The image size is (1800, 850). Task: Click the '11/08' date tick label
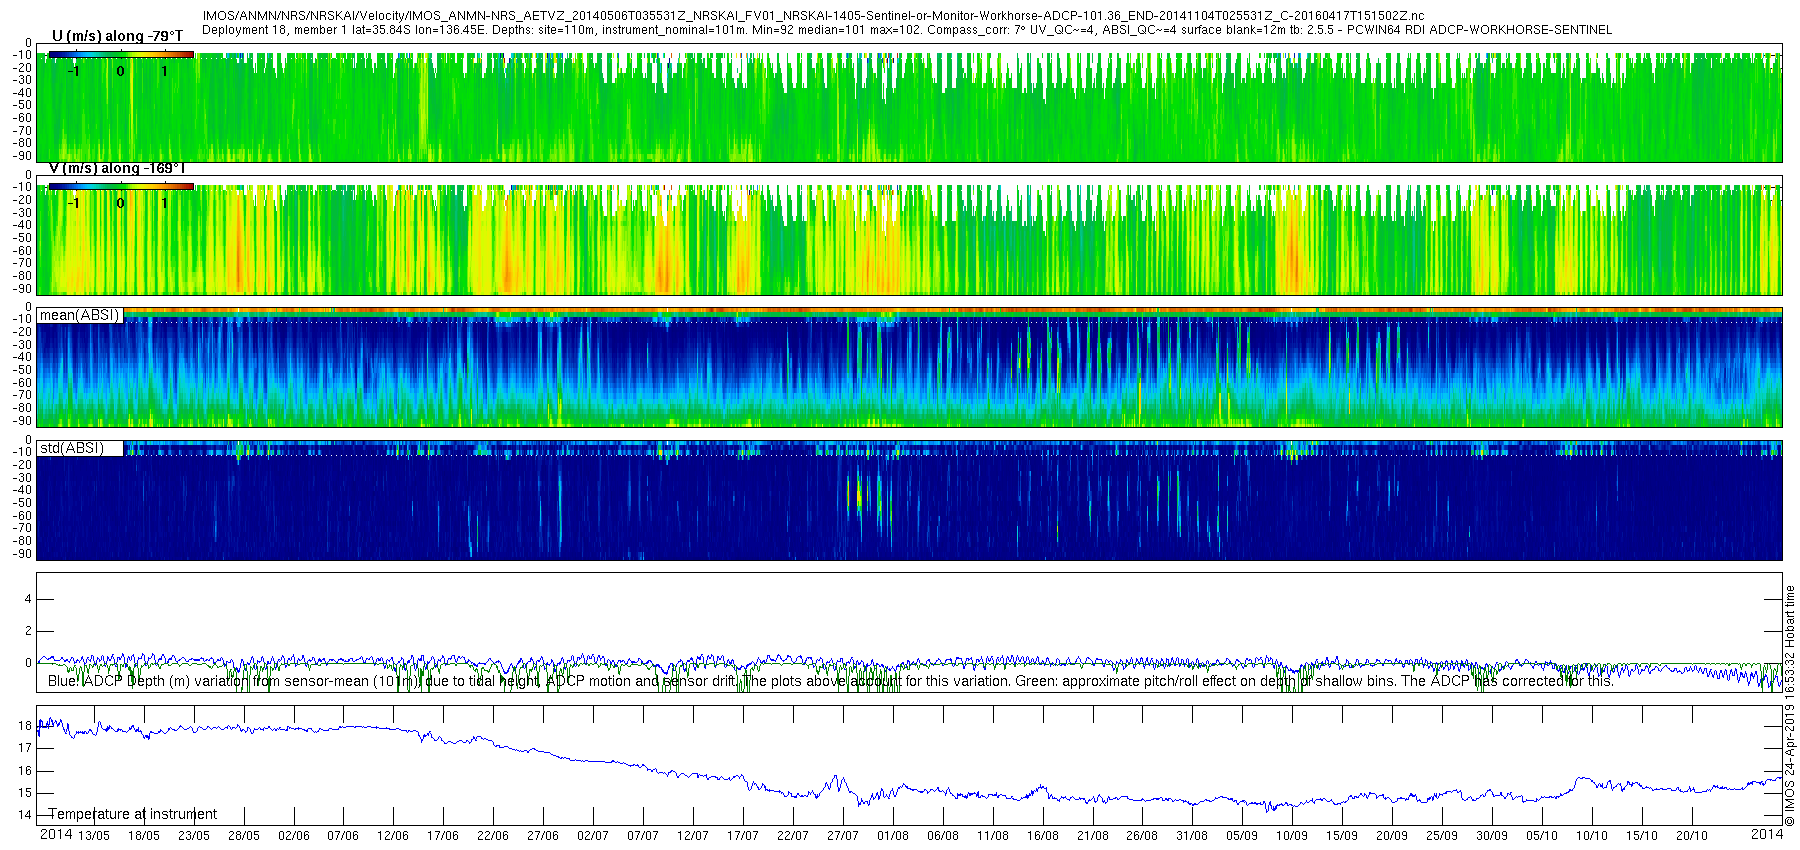pyautogui.click(x=993, y=835)
